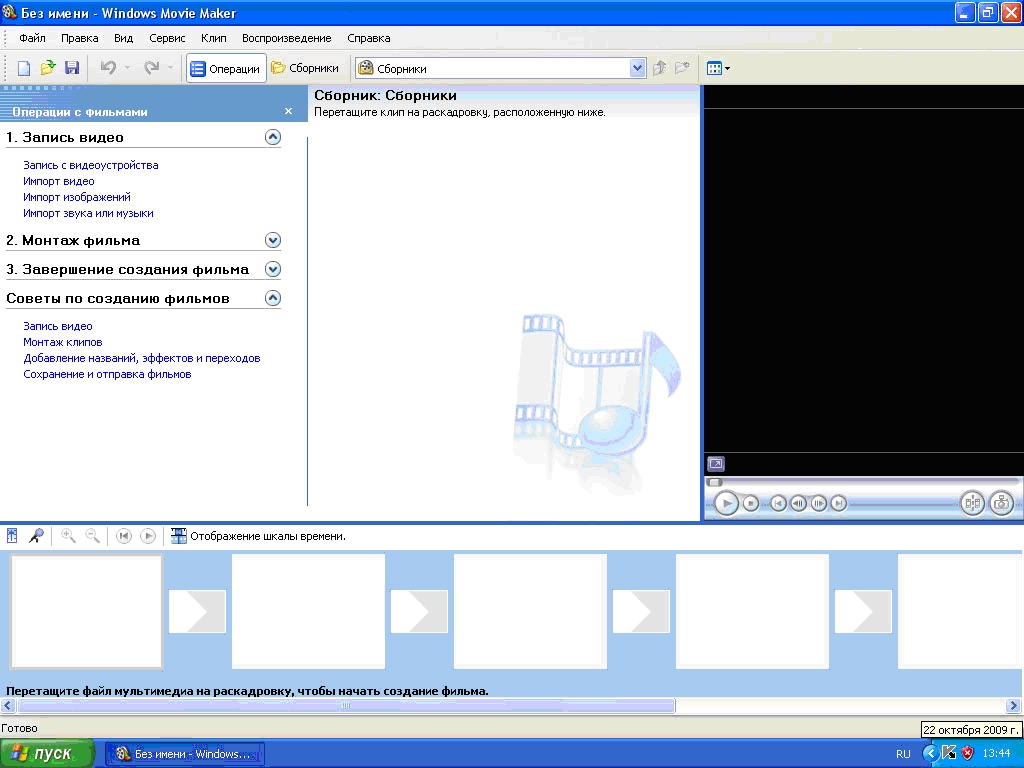The image size is (1024, 768).
Task: Save project with the floppy disk icon
Action: coord(72,68)
